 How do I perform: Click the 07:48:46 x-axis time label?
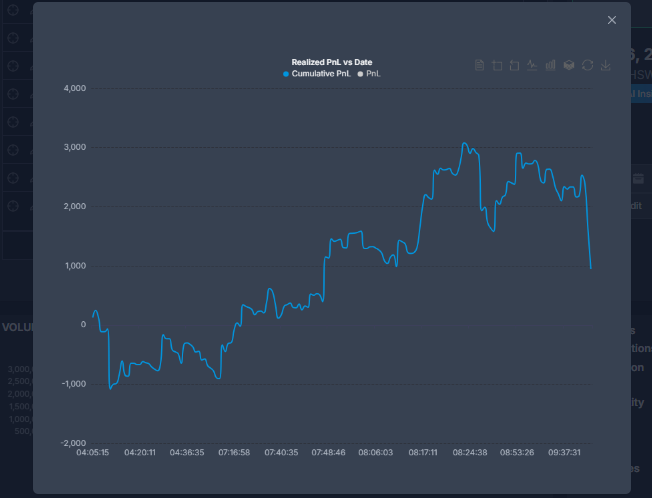pos(328,452)
